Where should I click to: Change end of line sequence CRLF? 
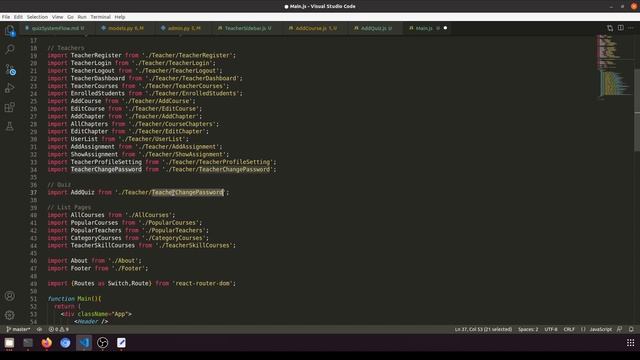[x=569, y=329]
